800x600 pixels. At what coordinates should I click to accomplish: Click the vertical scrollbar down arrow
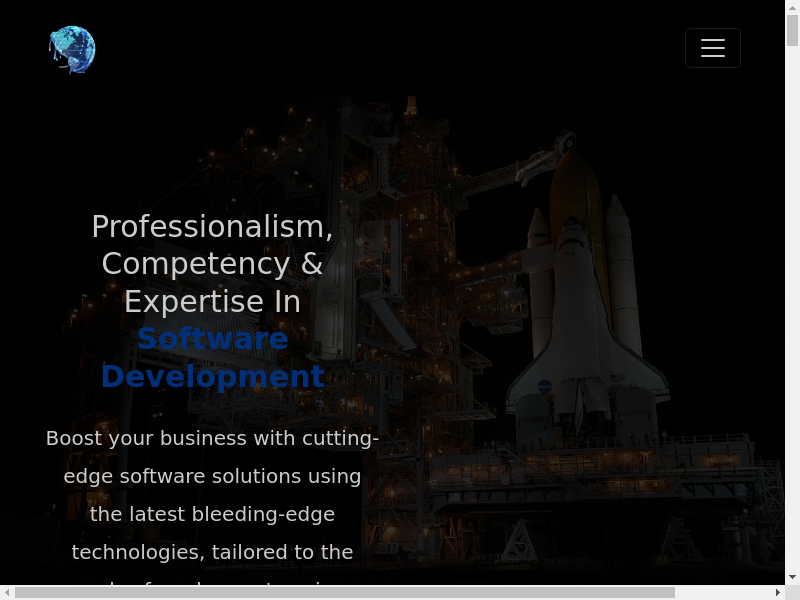792,577
